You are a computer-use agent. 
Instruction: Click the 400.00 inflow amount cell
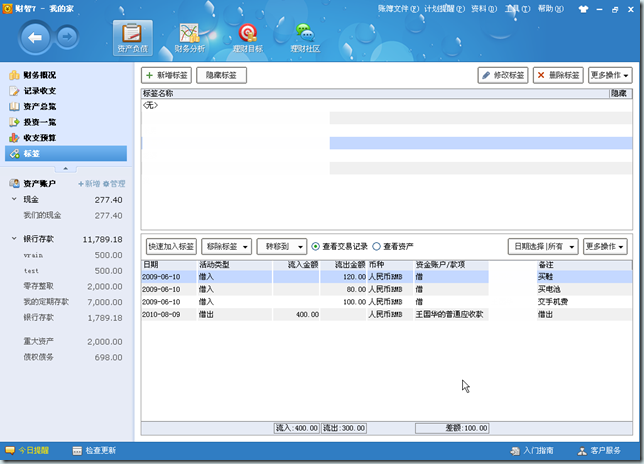(x=296, y=314)
